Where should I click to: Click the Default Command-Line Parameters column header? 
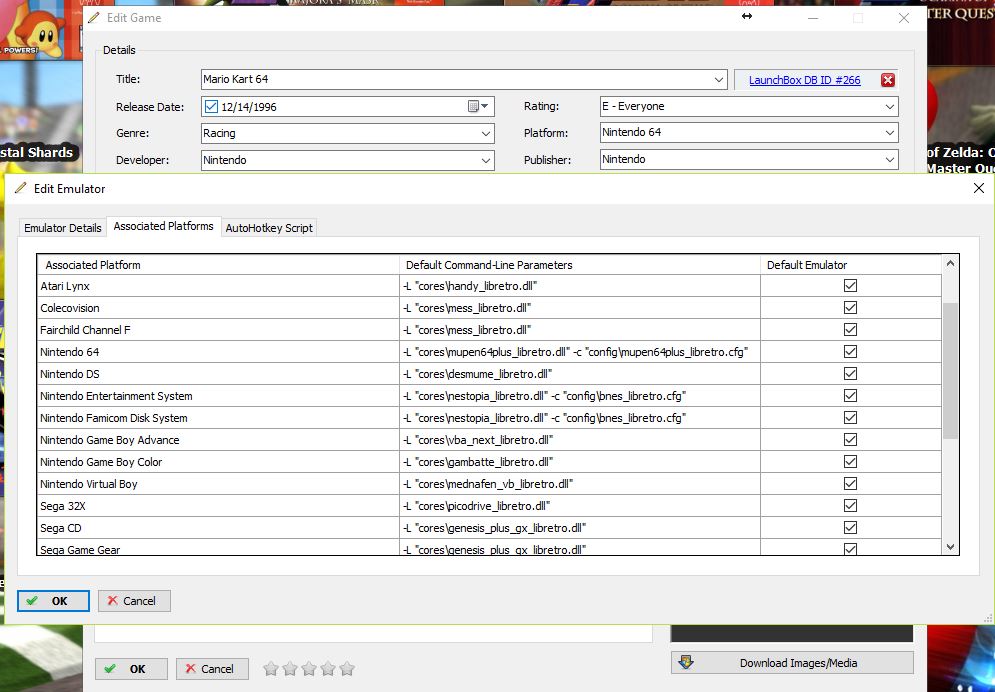579,265
